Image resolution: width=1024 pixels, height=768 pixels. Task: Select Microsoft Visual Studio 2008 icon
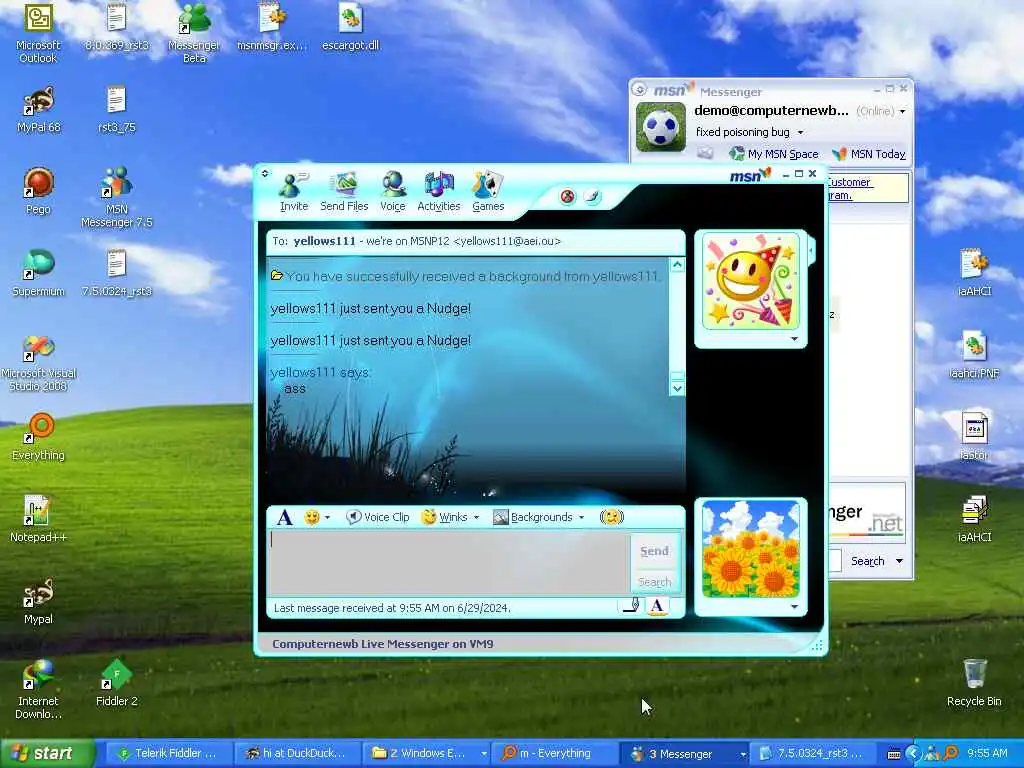point(39,363)
